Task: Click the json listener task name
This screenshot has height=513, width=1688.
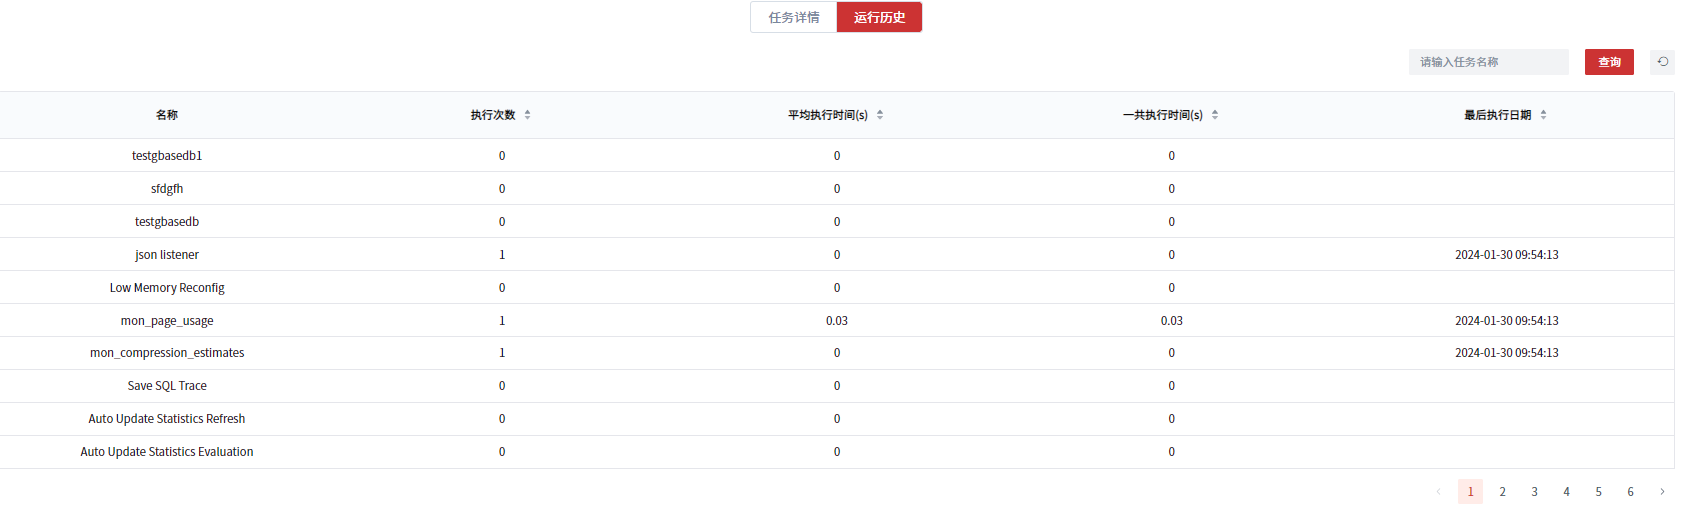Action: coord(167,255)
